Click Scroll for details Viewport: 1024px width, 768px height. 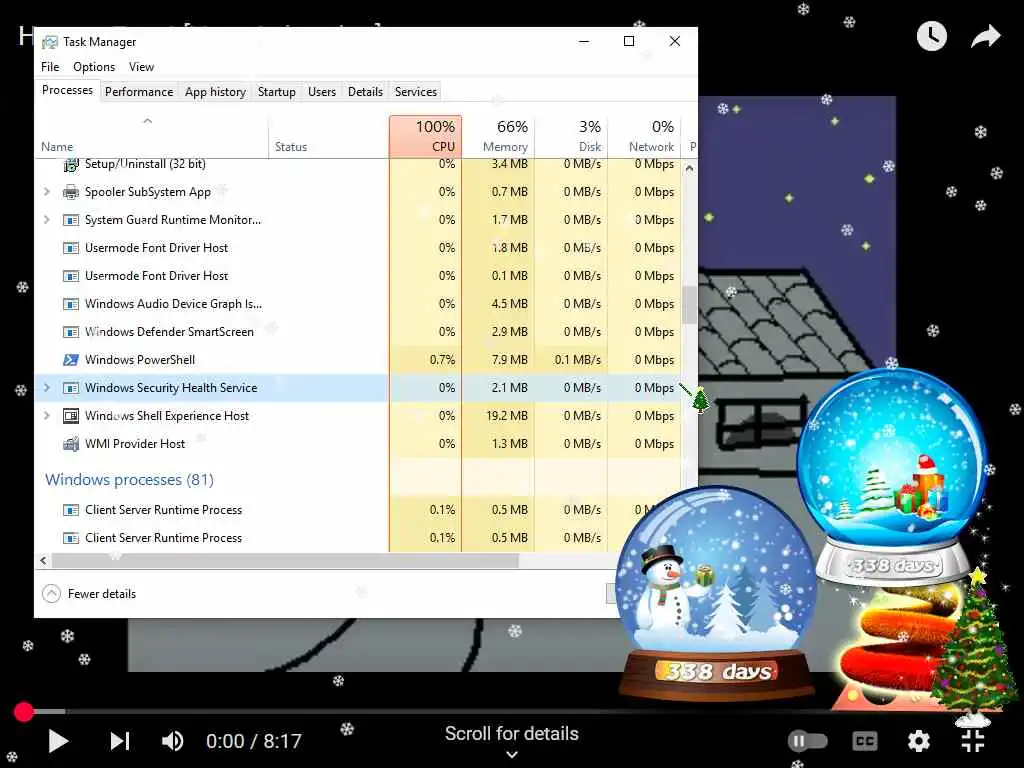[511, 733]
